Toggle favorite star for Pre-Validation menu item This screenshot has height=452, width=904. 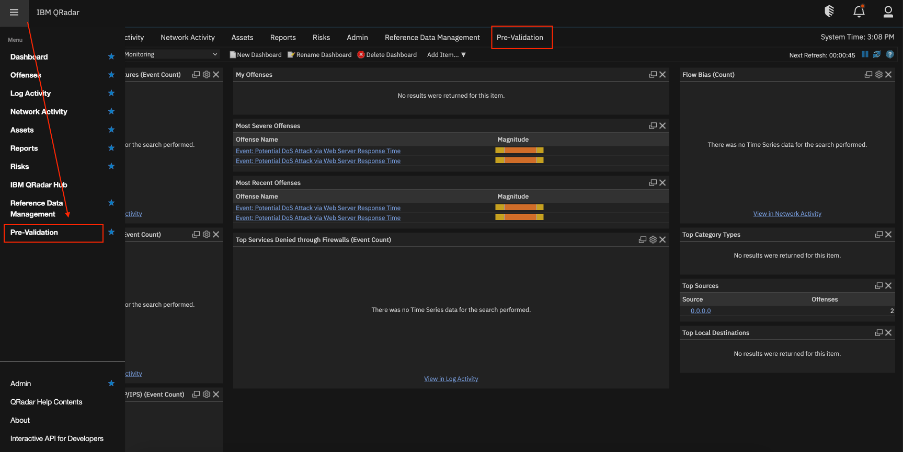click(111, 232)
